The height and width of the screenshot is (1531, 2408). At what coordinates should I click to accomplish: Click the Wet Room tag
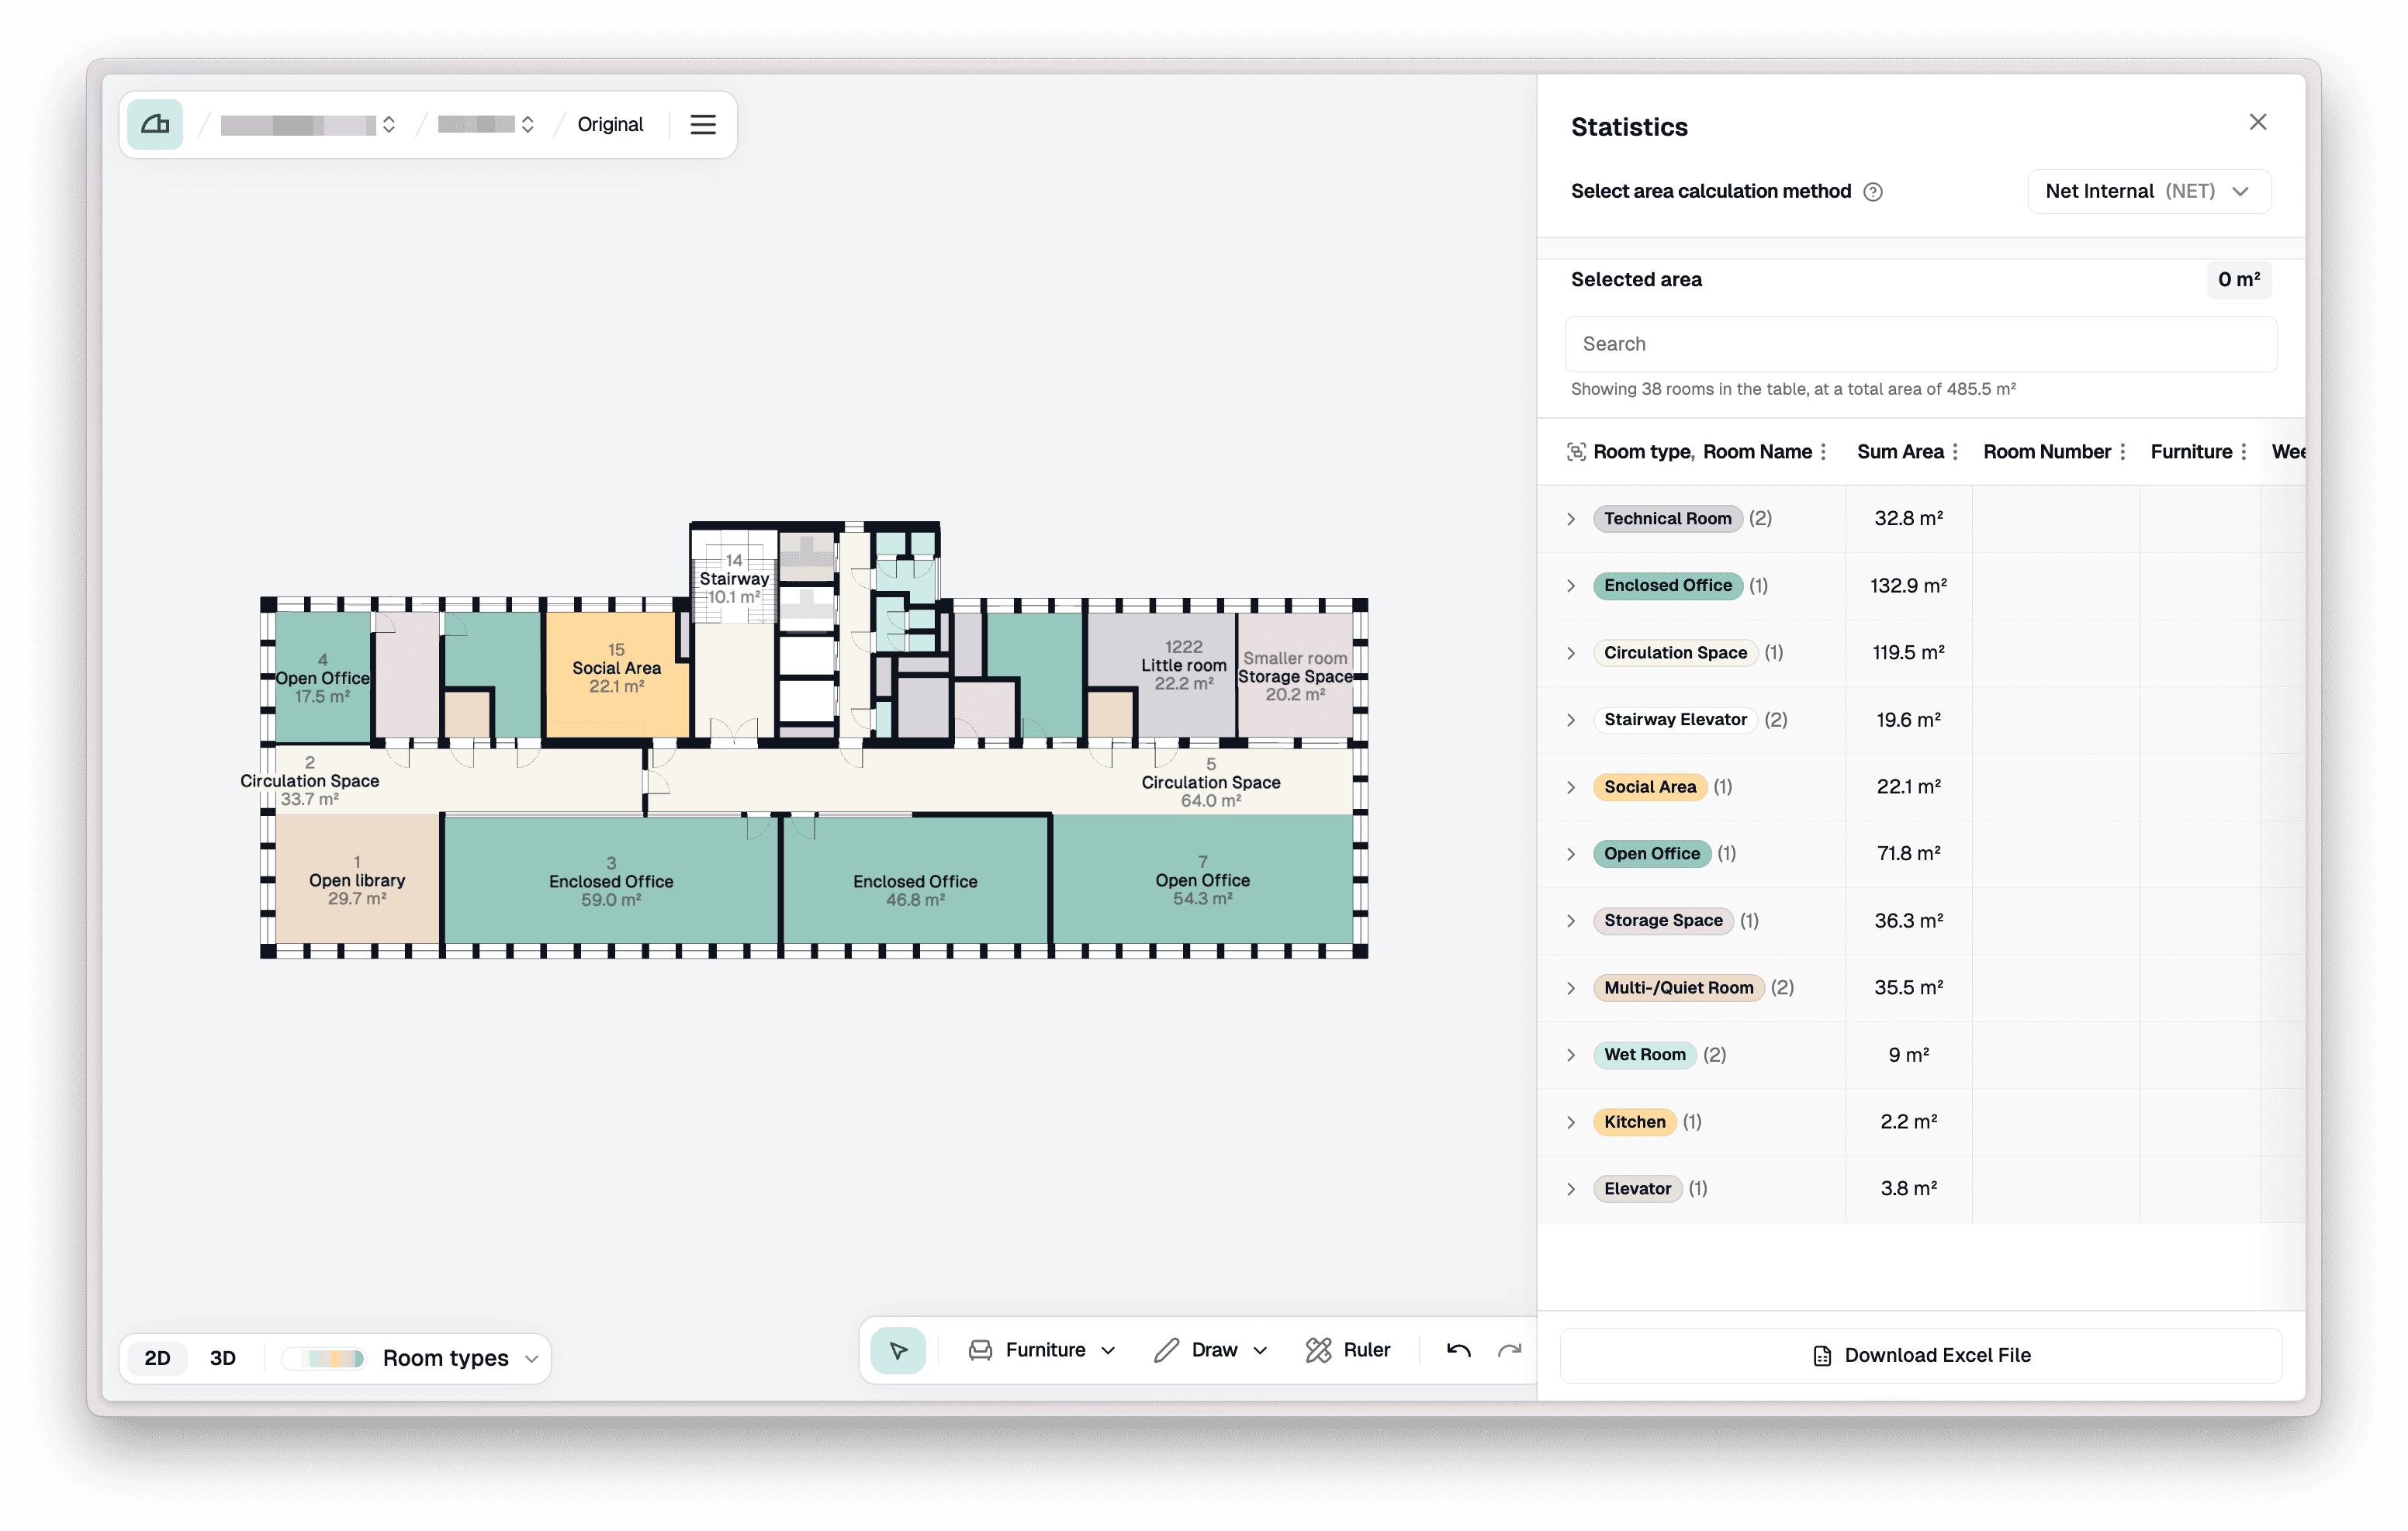1644,1055
